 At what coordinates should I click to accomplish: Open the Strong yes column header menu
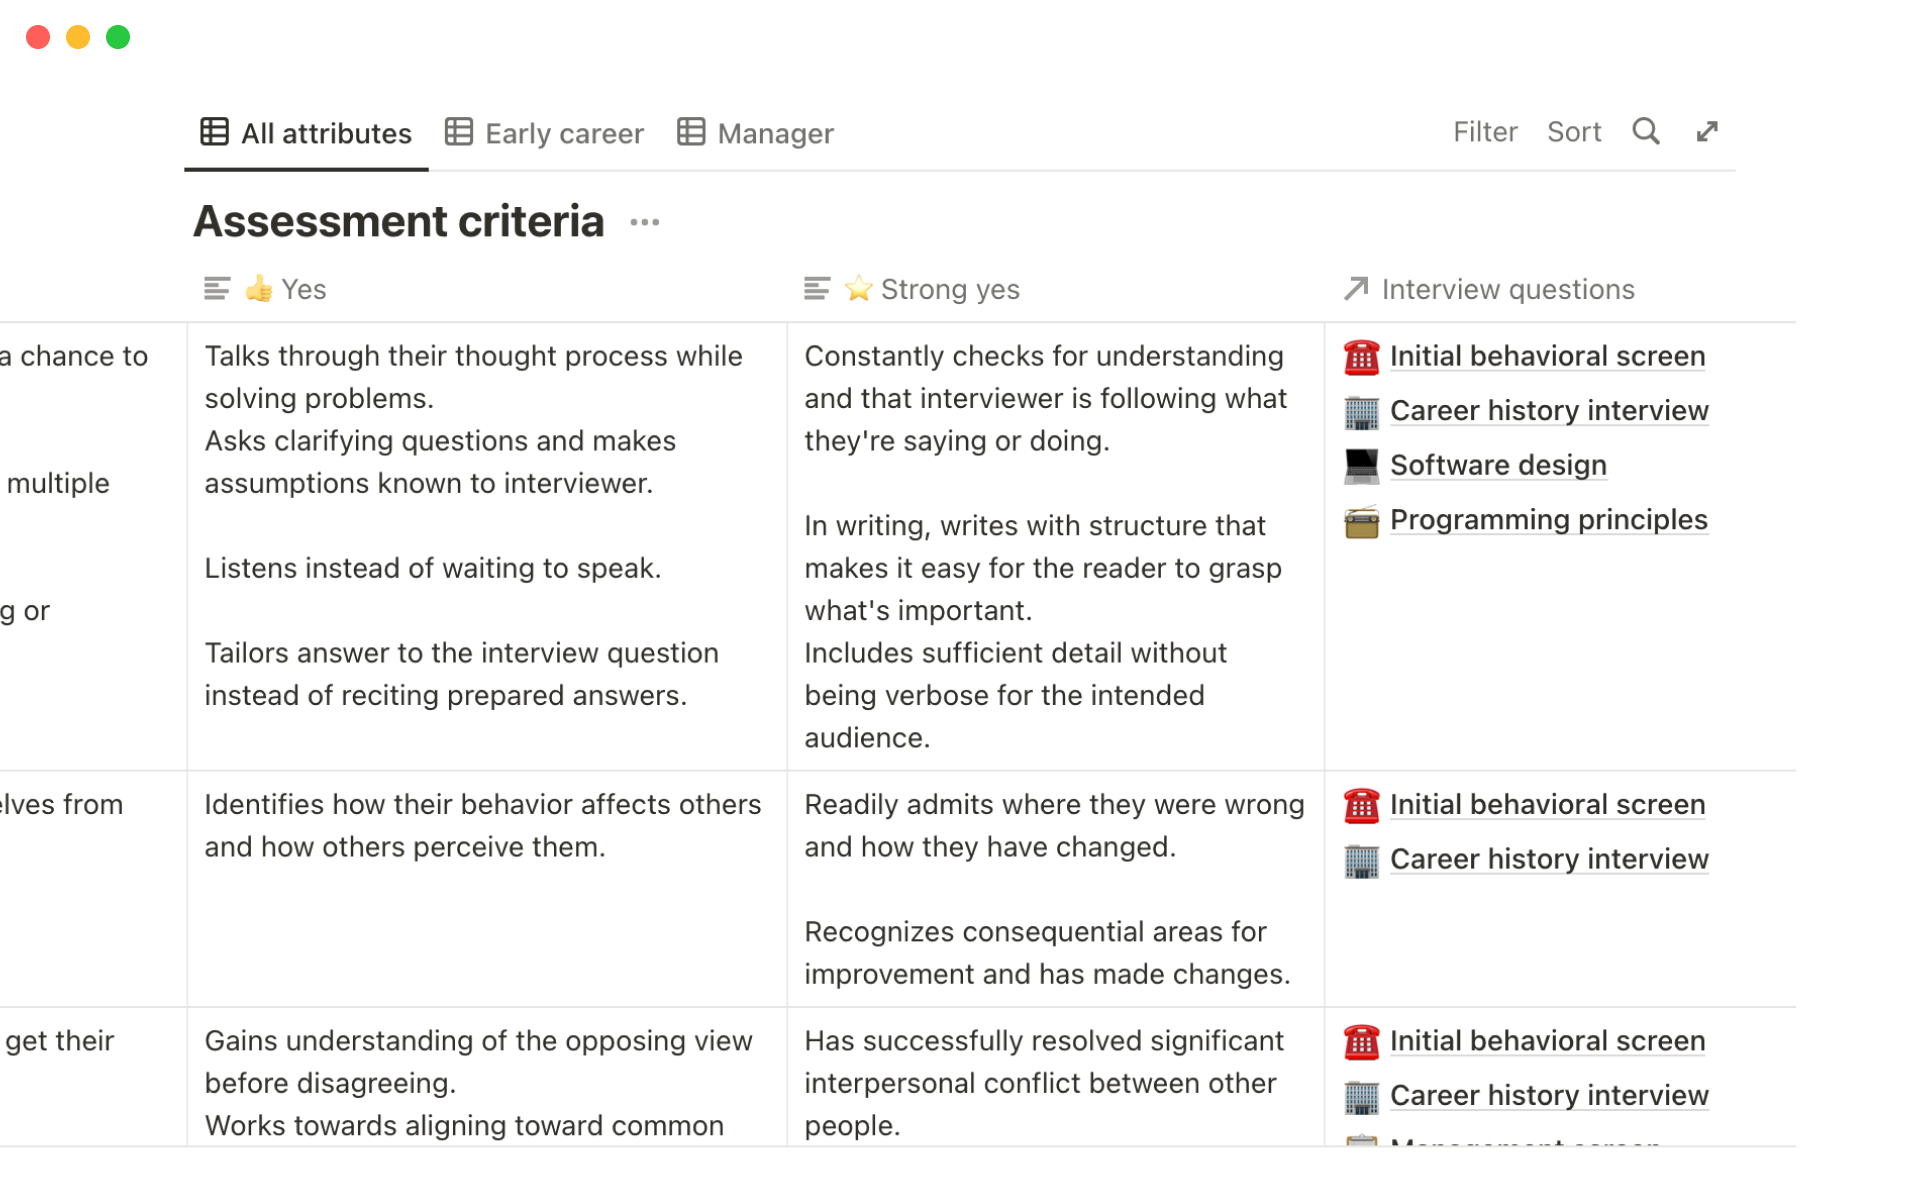tap(949, 290)
